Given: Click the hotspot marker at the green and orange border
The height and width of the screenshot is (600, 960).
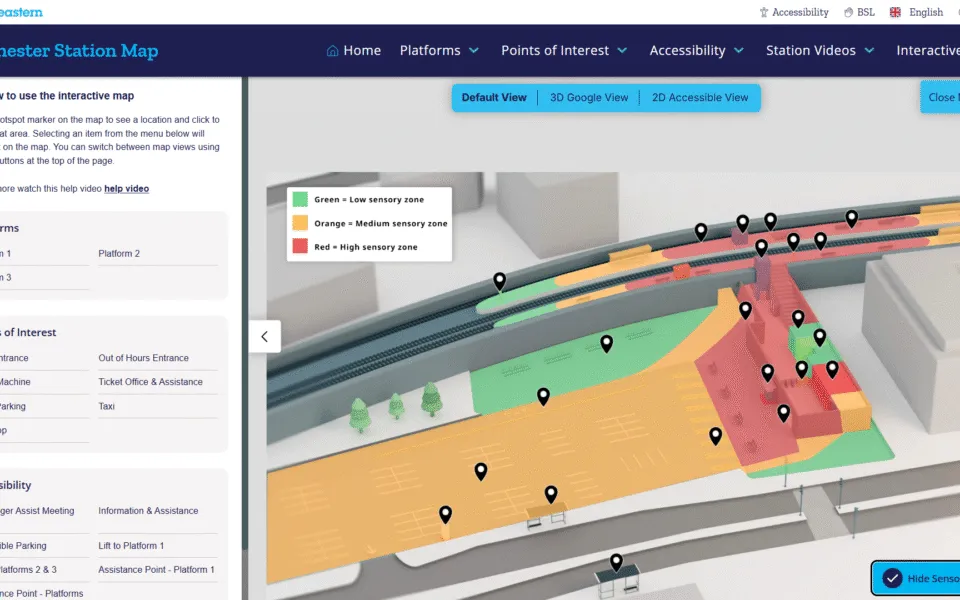Looking at the screenshot, I should [x=543, y=397].
